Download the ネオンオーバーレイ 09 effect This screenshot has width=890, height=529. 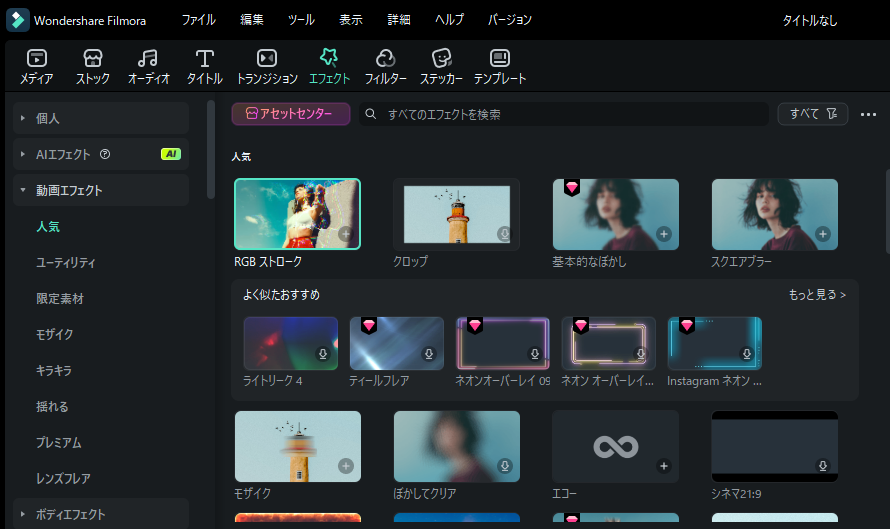(x=535, y=354)
